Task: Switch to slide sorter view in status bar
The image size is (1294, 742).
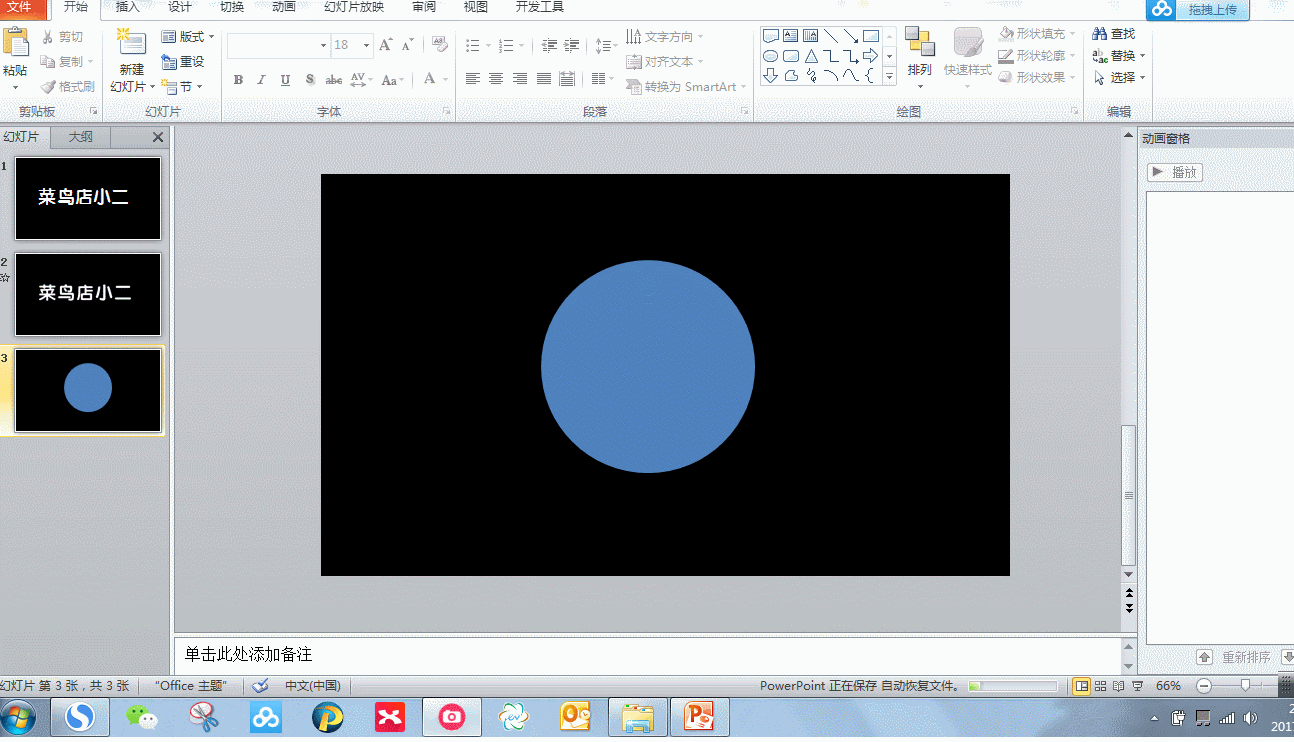Action: click(1101, 686)
